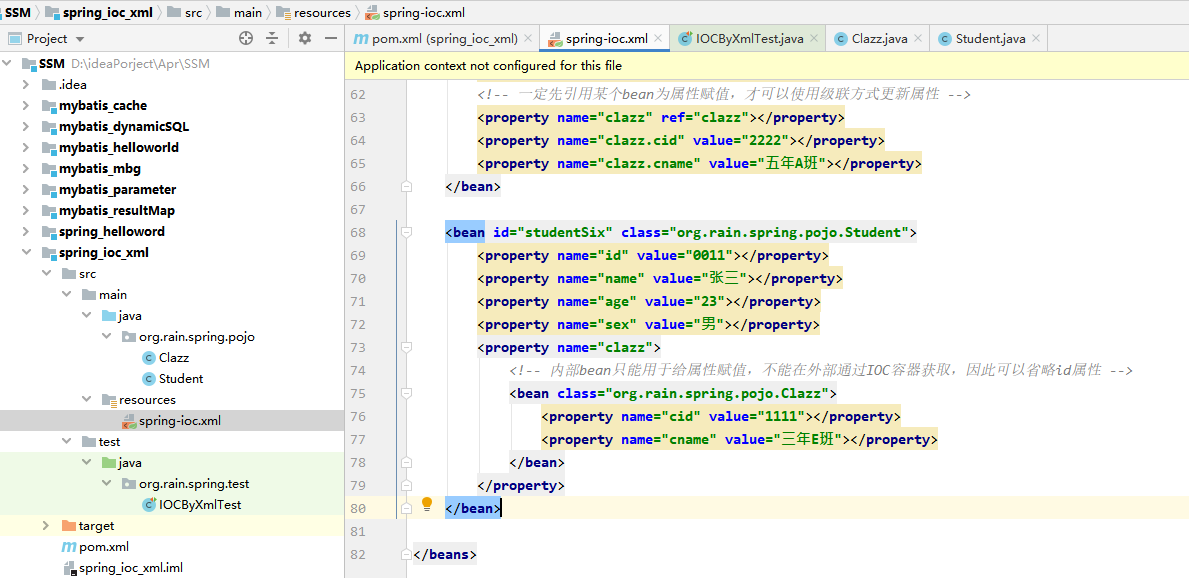Expand the mybatis_helloworld module

pos(26,147)
